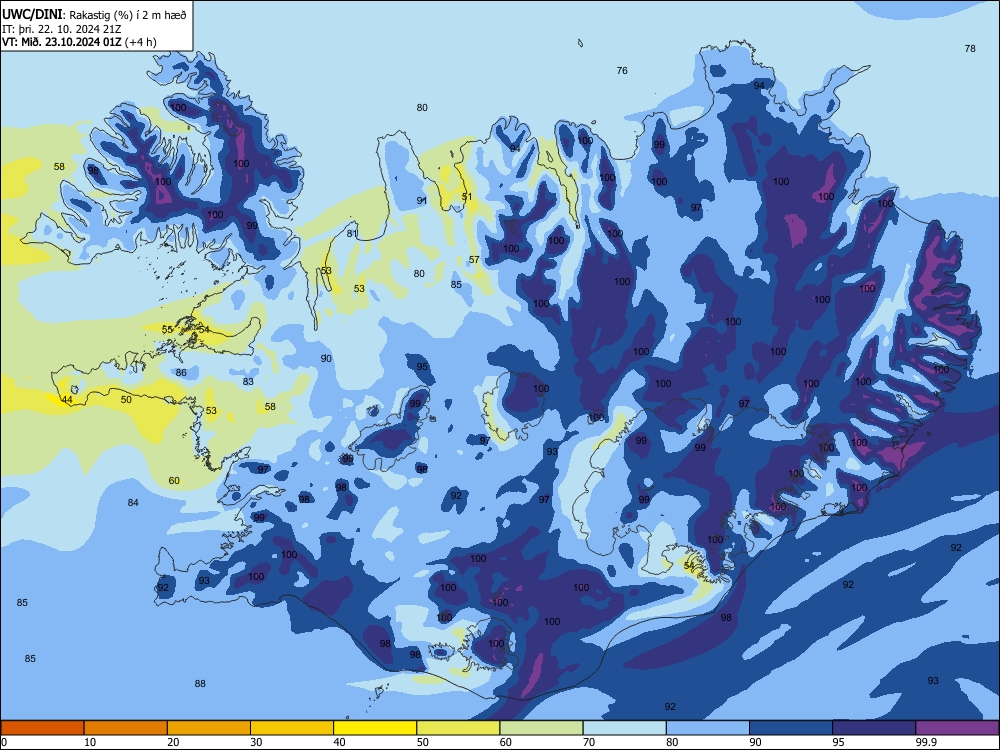Select the map value '91'
The height and width of the screenshot is (750, 1000).
[x=422, y=200]
